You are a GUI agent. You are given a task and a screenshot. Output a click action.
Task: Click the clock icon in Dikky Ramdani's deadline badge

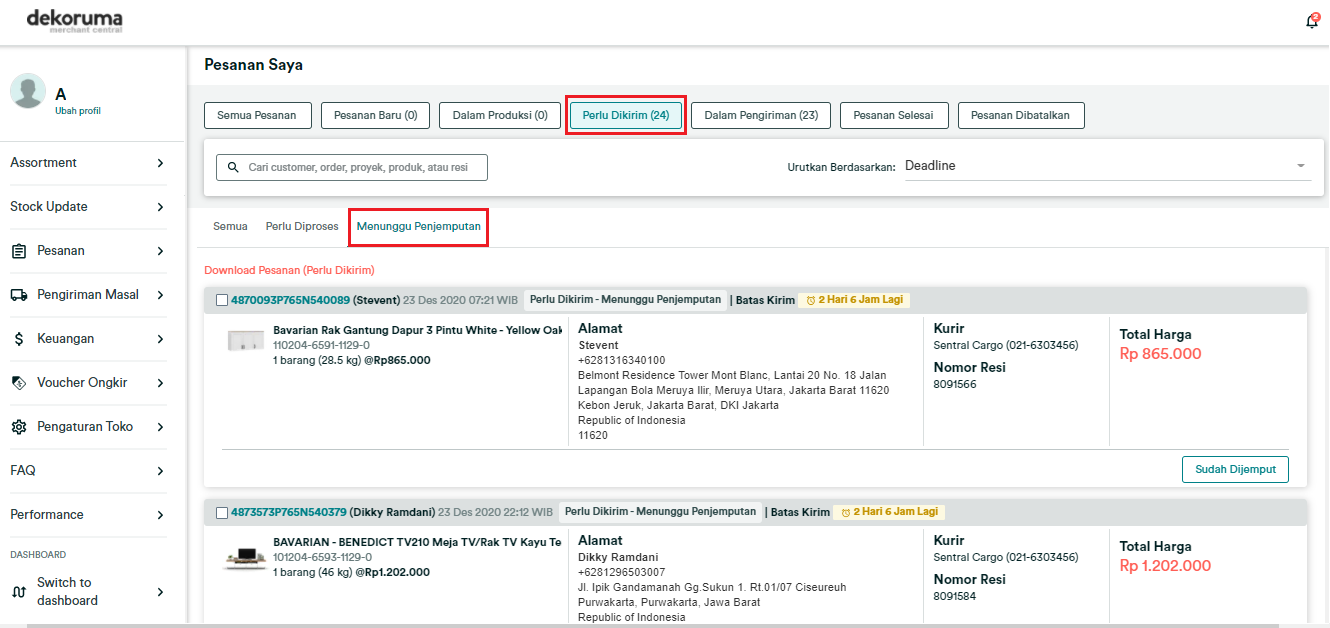[x=845, y=512]
